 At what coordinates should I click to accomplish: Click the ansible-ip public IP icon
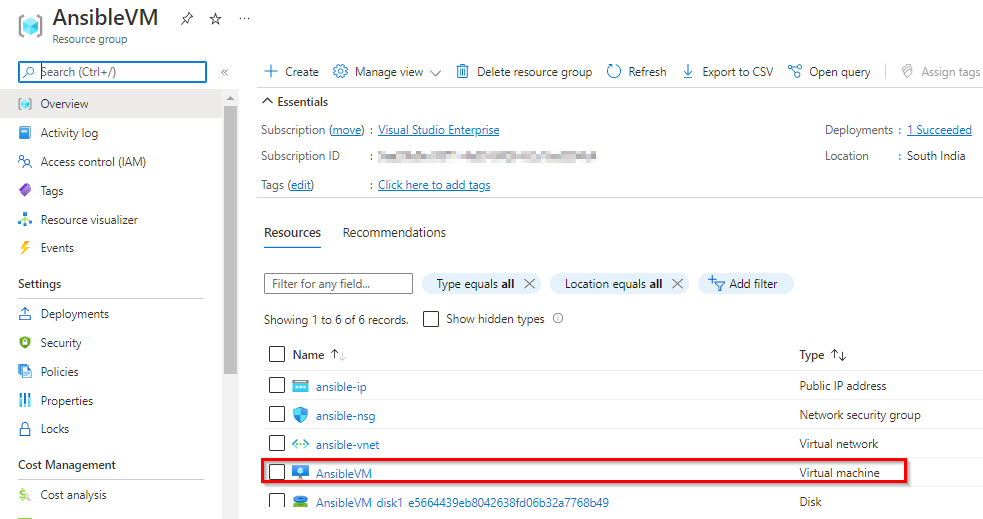pyautogui.click(x=300, y=386)
